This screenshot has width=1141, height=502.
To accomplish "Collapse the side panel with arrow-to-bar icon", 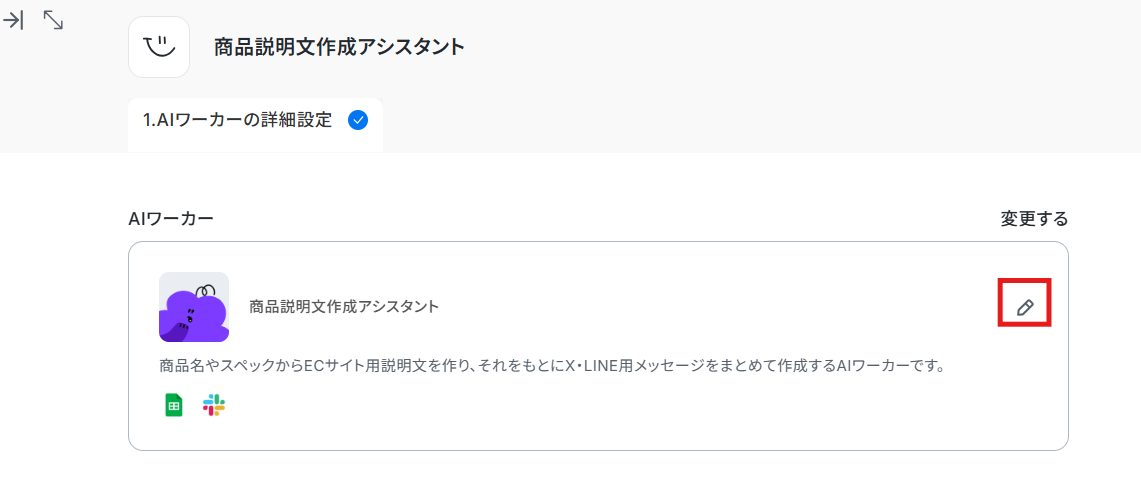I will (x=14, y=20).
